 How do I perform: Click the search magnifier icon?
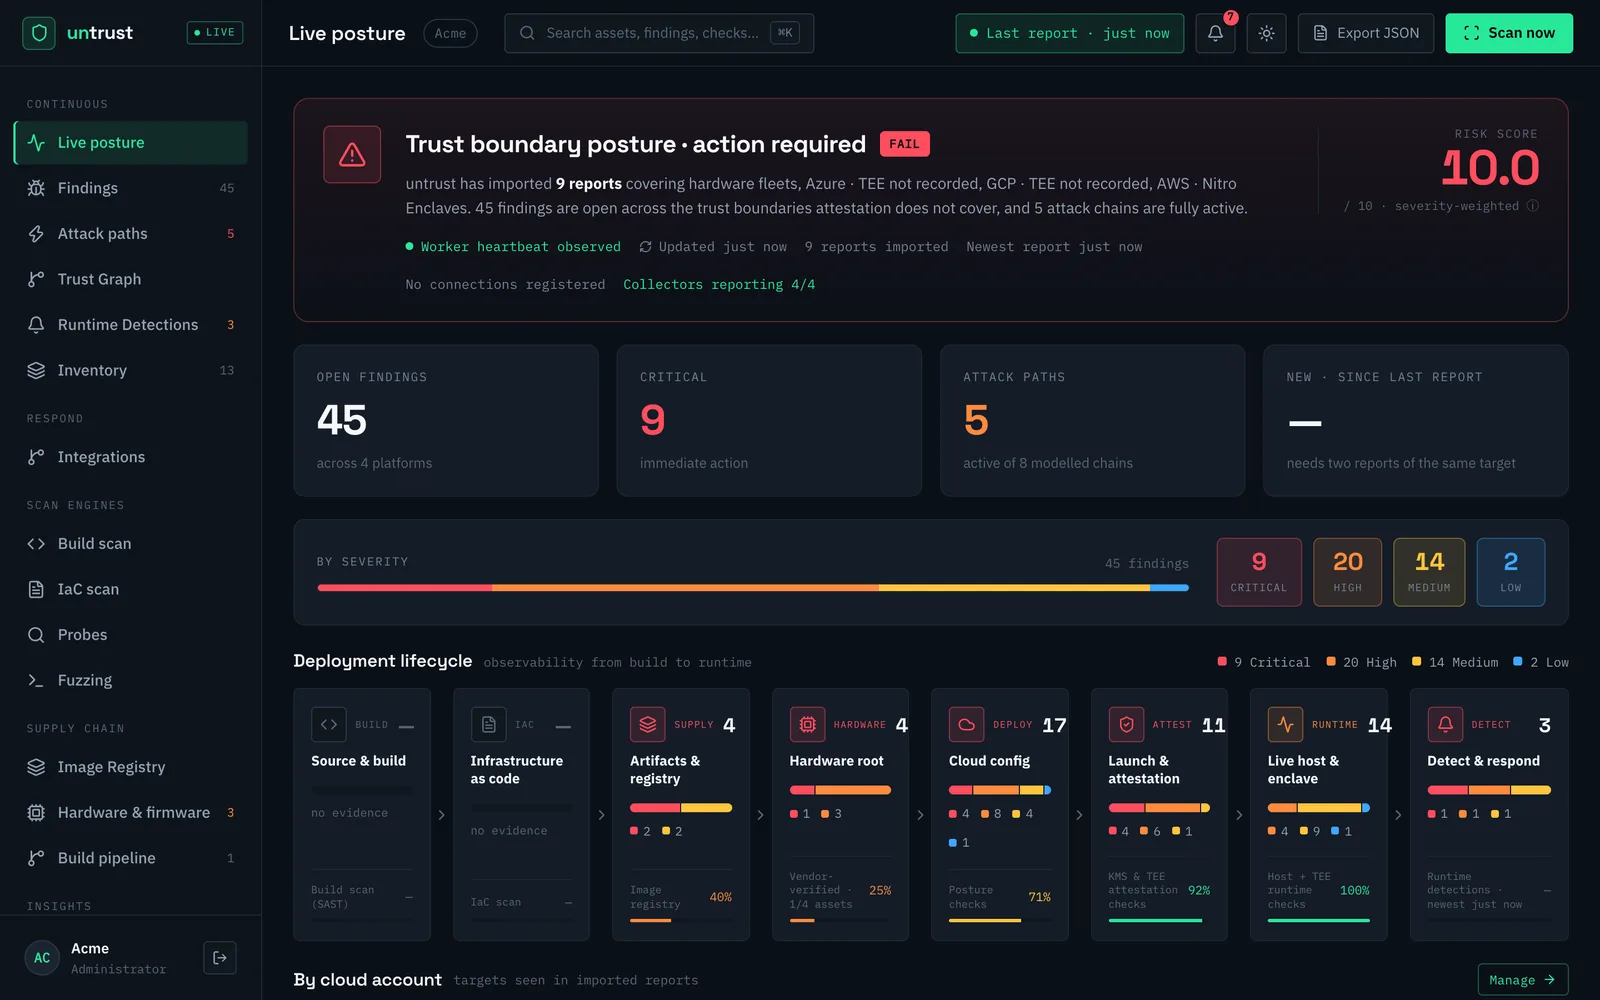pyautogui.click(x=527, y=33)
